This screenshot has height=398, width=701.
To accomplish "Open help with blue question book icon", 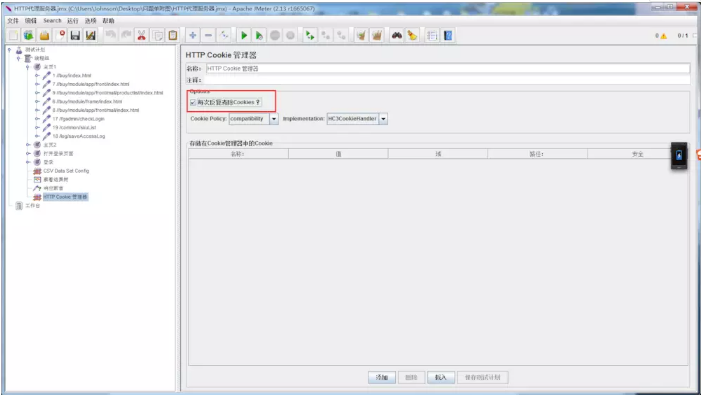I will click(x=448, y=35).
